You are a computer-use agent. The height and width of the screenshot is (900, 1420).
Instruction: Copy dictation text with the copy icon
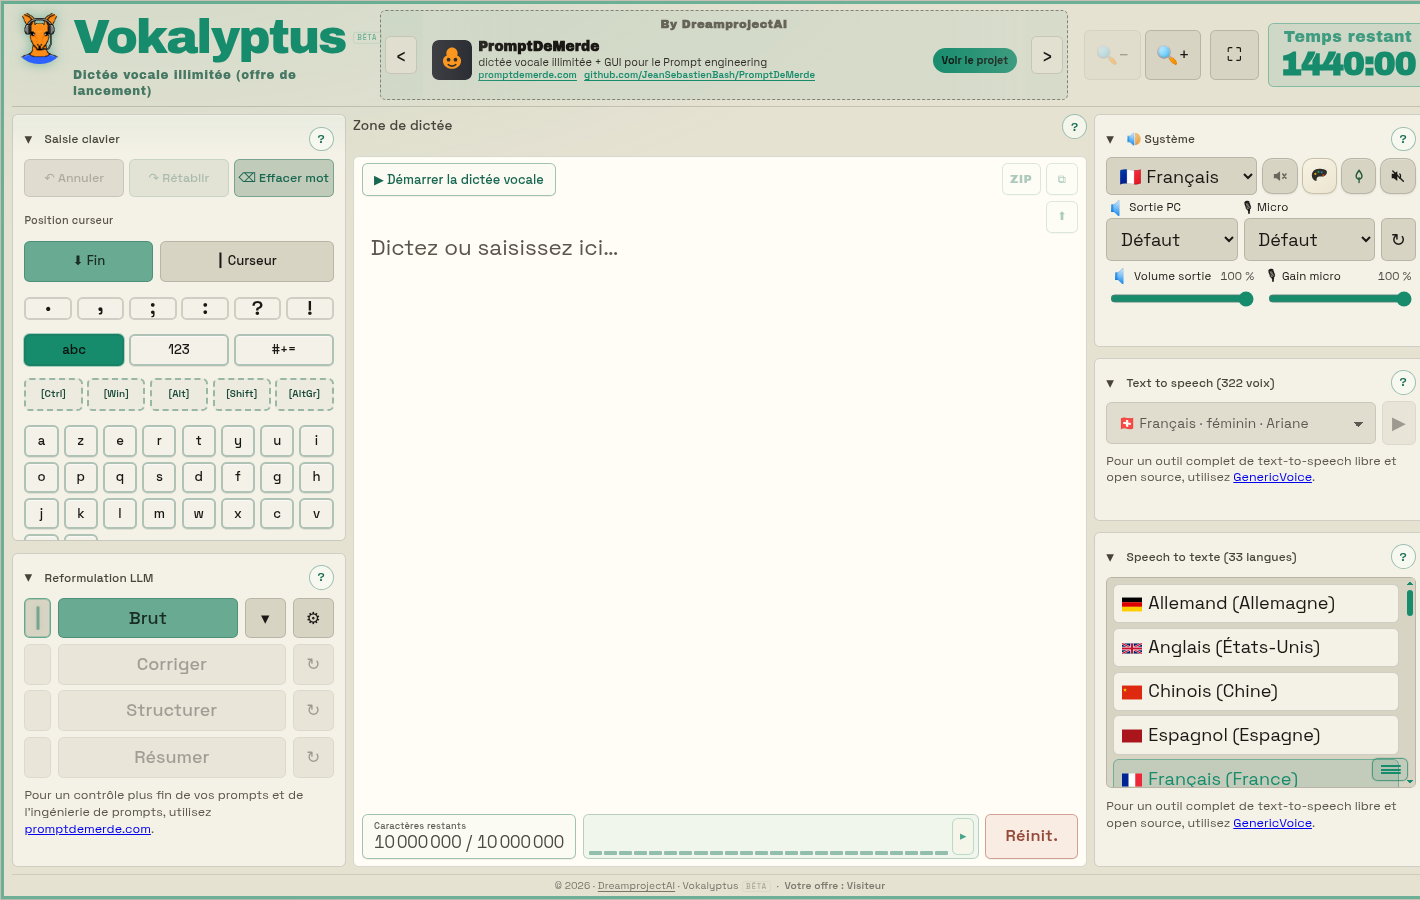[1062, 179]
